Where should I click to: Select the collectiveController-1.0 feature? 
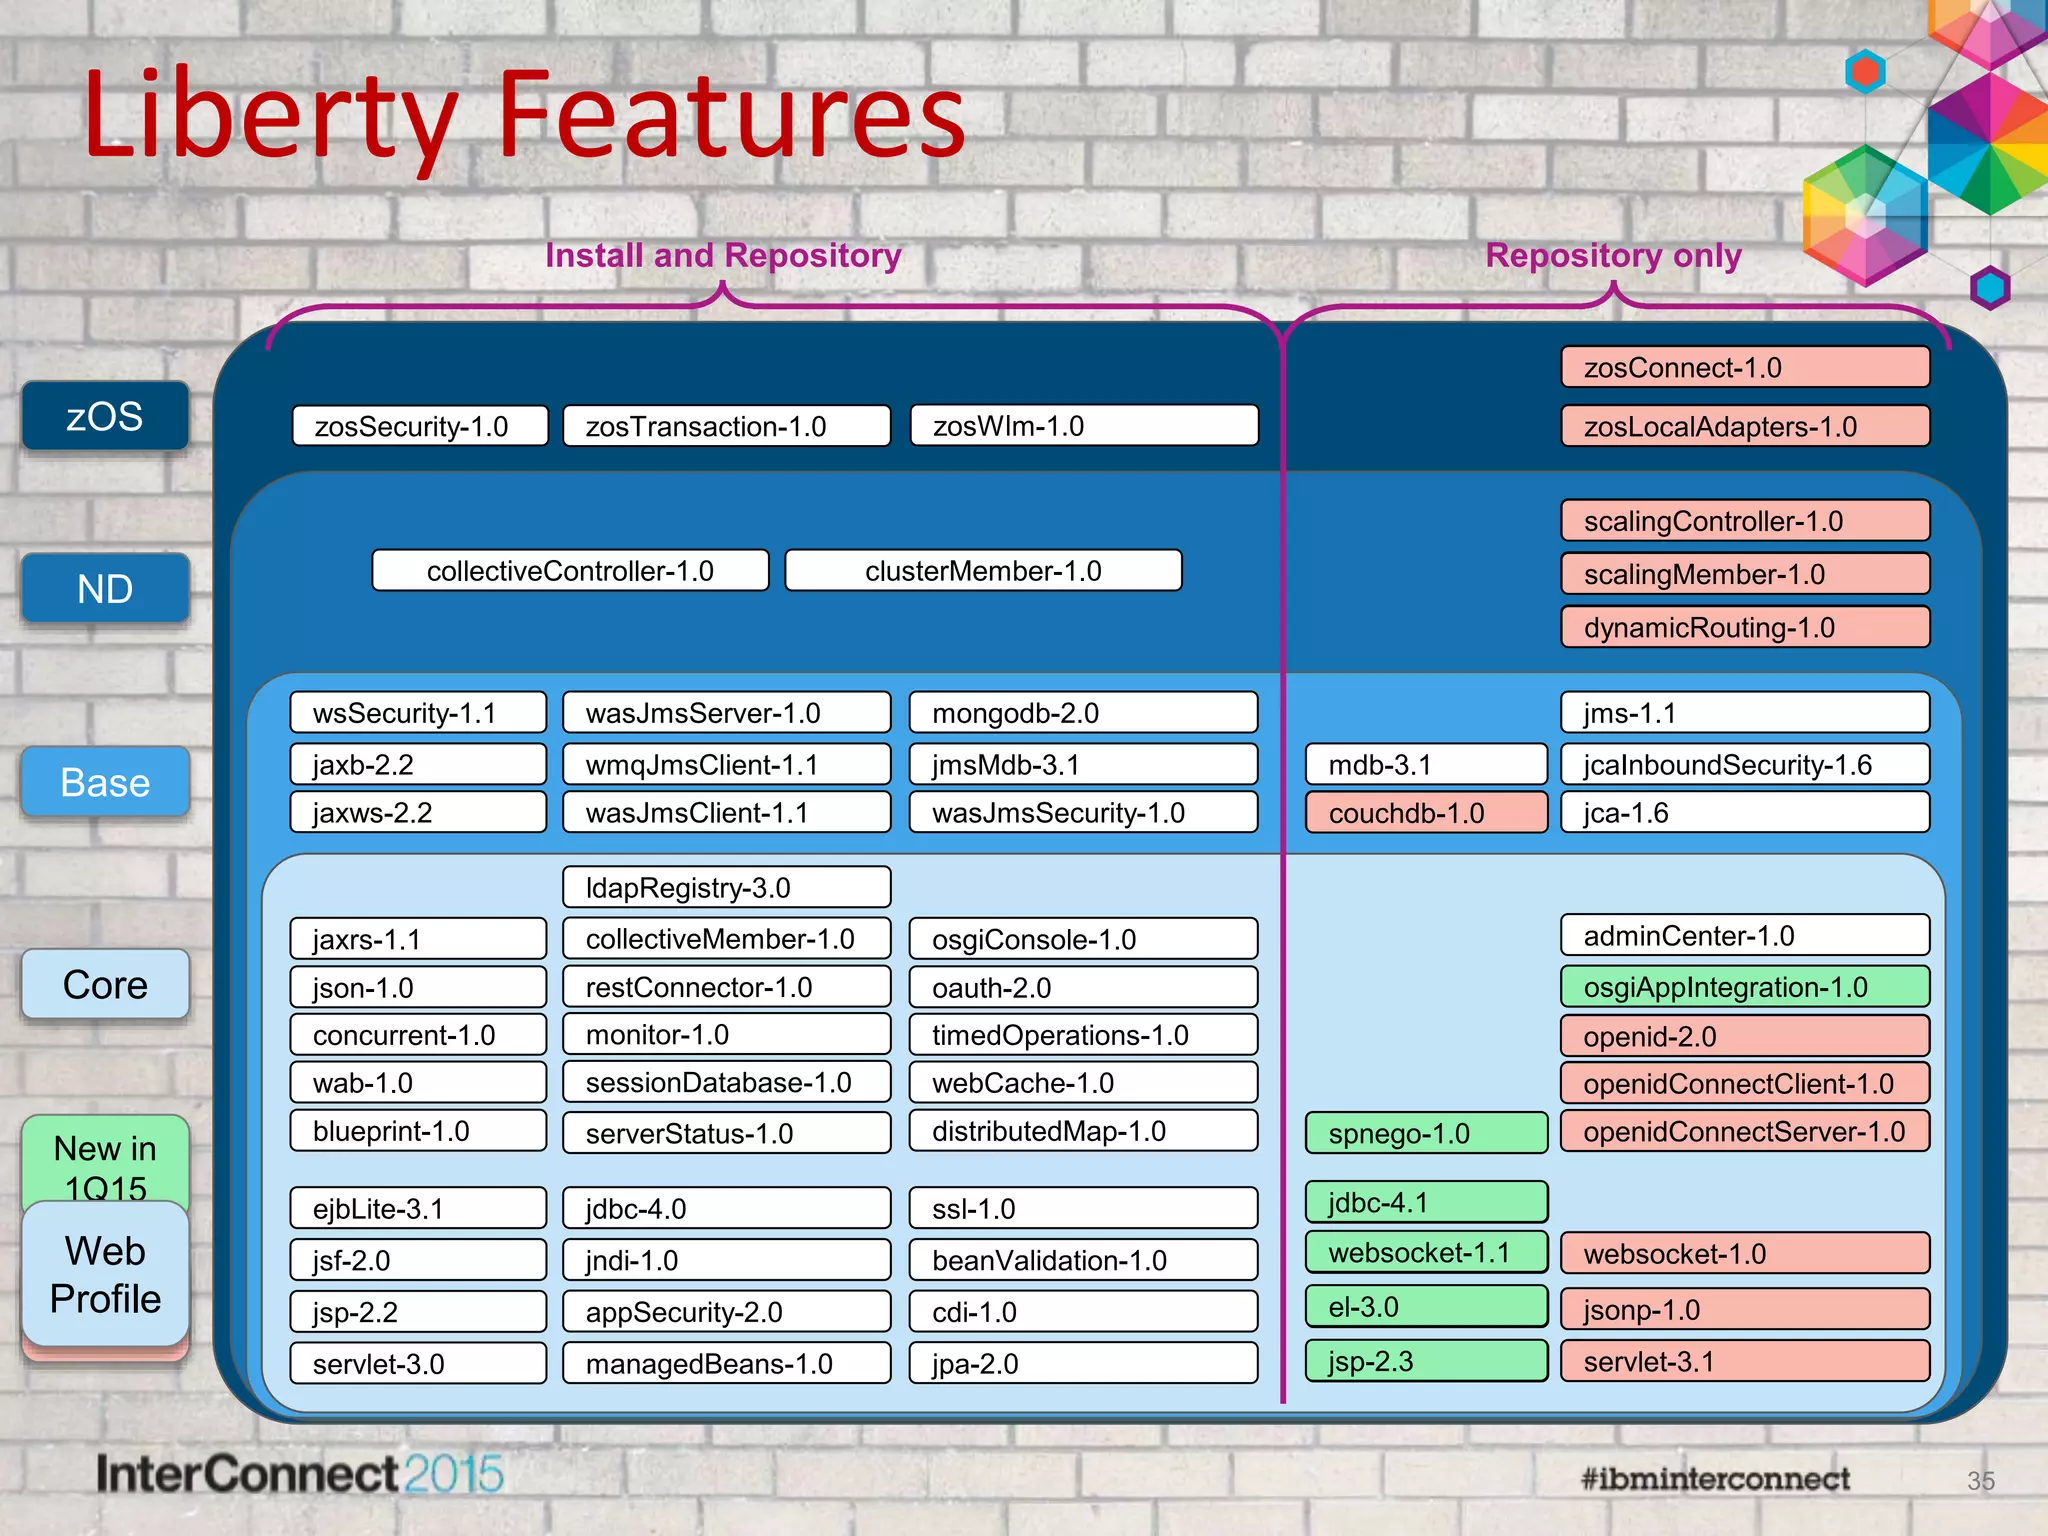570,571
